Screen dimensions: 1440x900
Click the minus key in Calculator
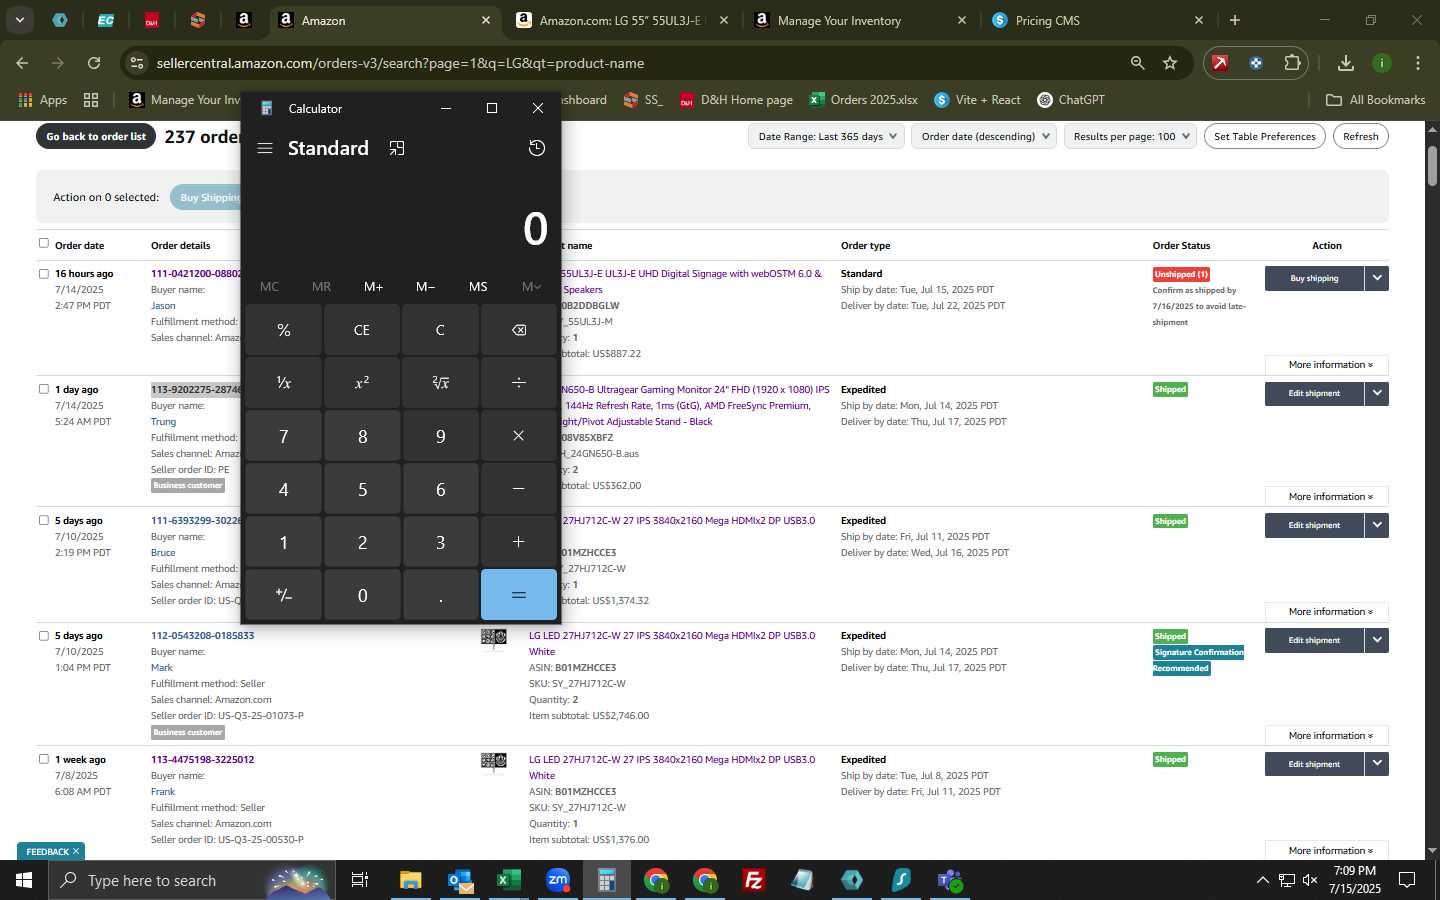point(519,489)
